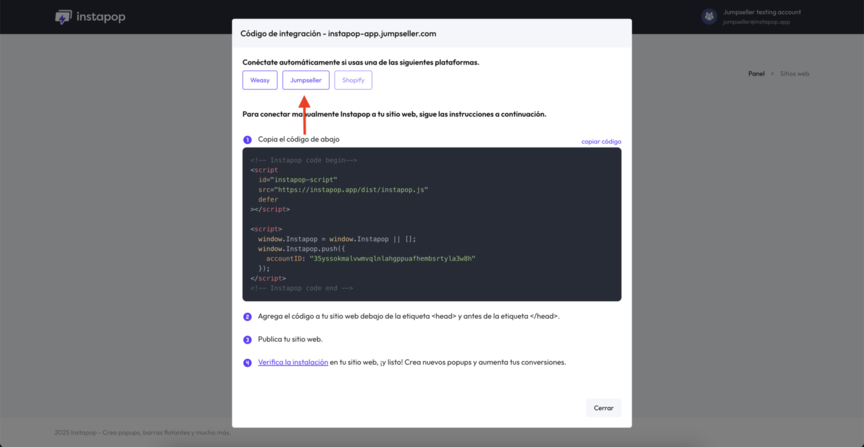Viewport: 864px width, 447px height.
Task: Click the step 2 numbered circle
Action: pos(247,317)
